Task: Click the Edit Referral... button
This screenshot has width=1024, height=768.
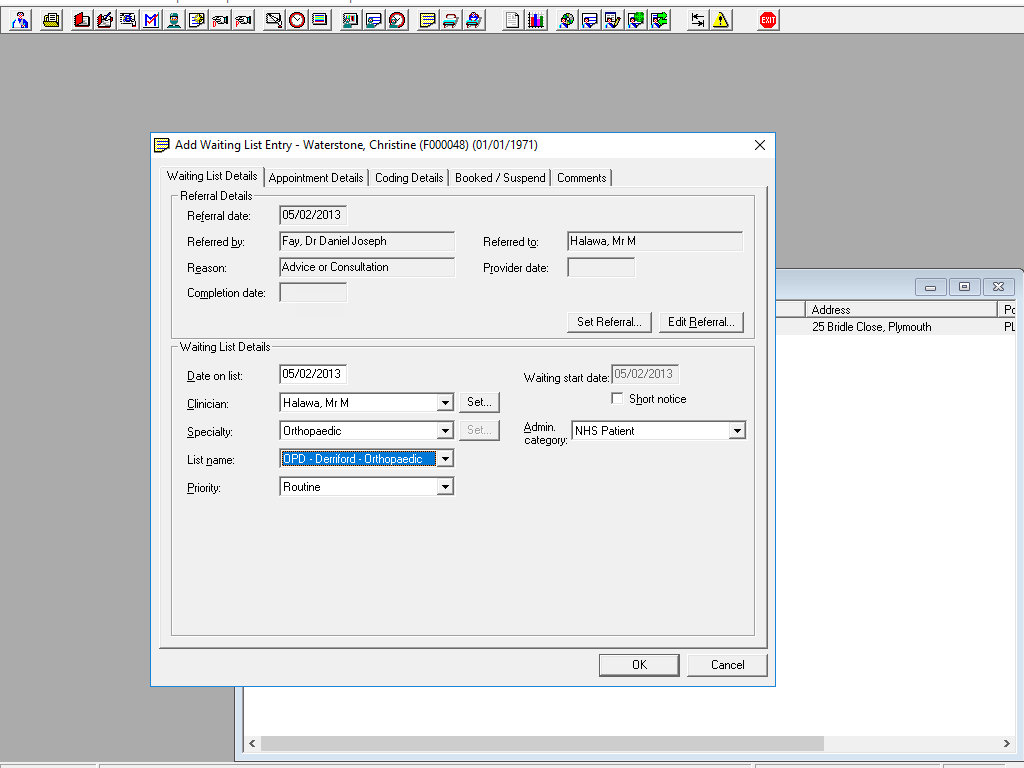Action: pyautogui.click(x=701, y=322)
